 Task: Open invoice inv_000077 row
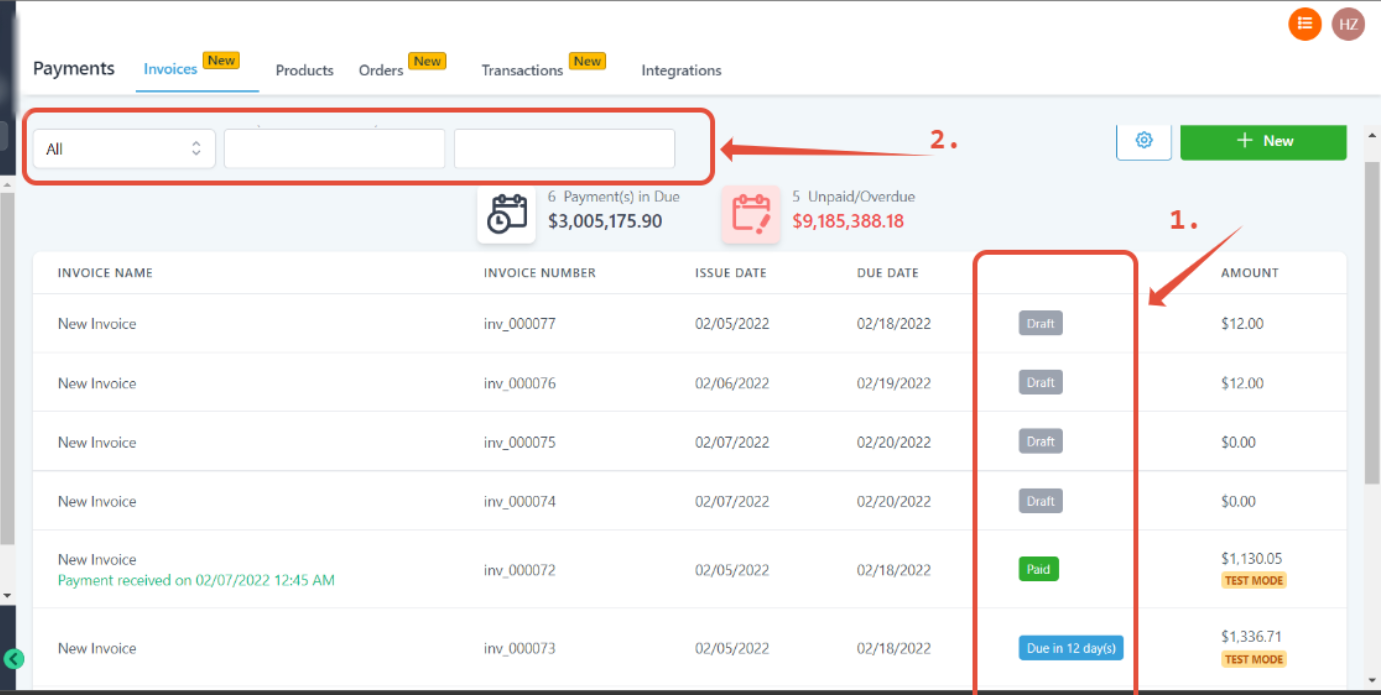click(x=689, y=324)
